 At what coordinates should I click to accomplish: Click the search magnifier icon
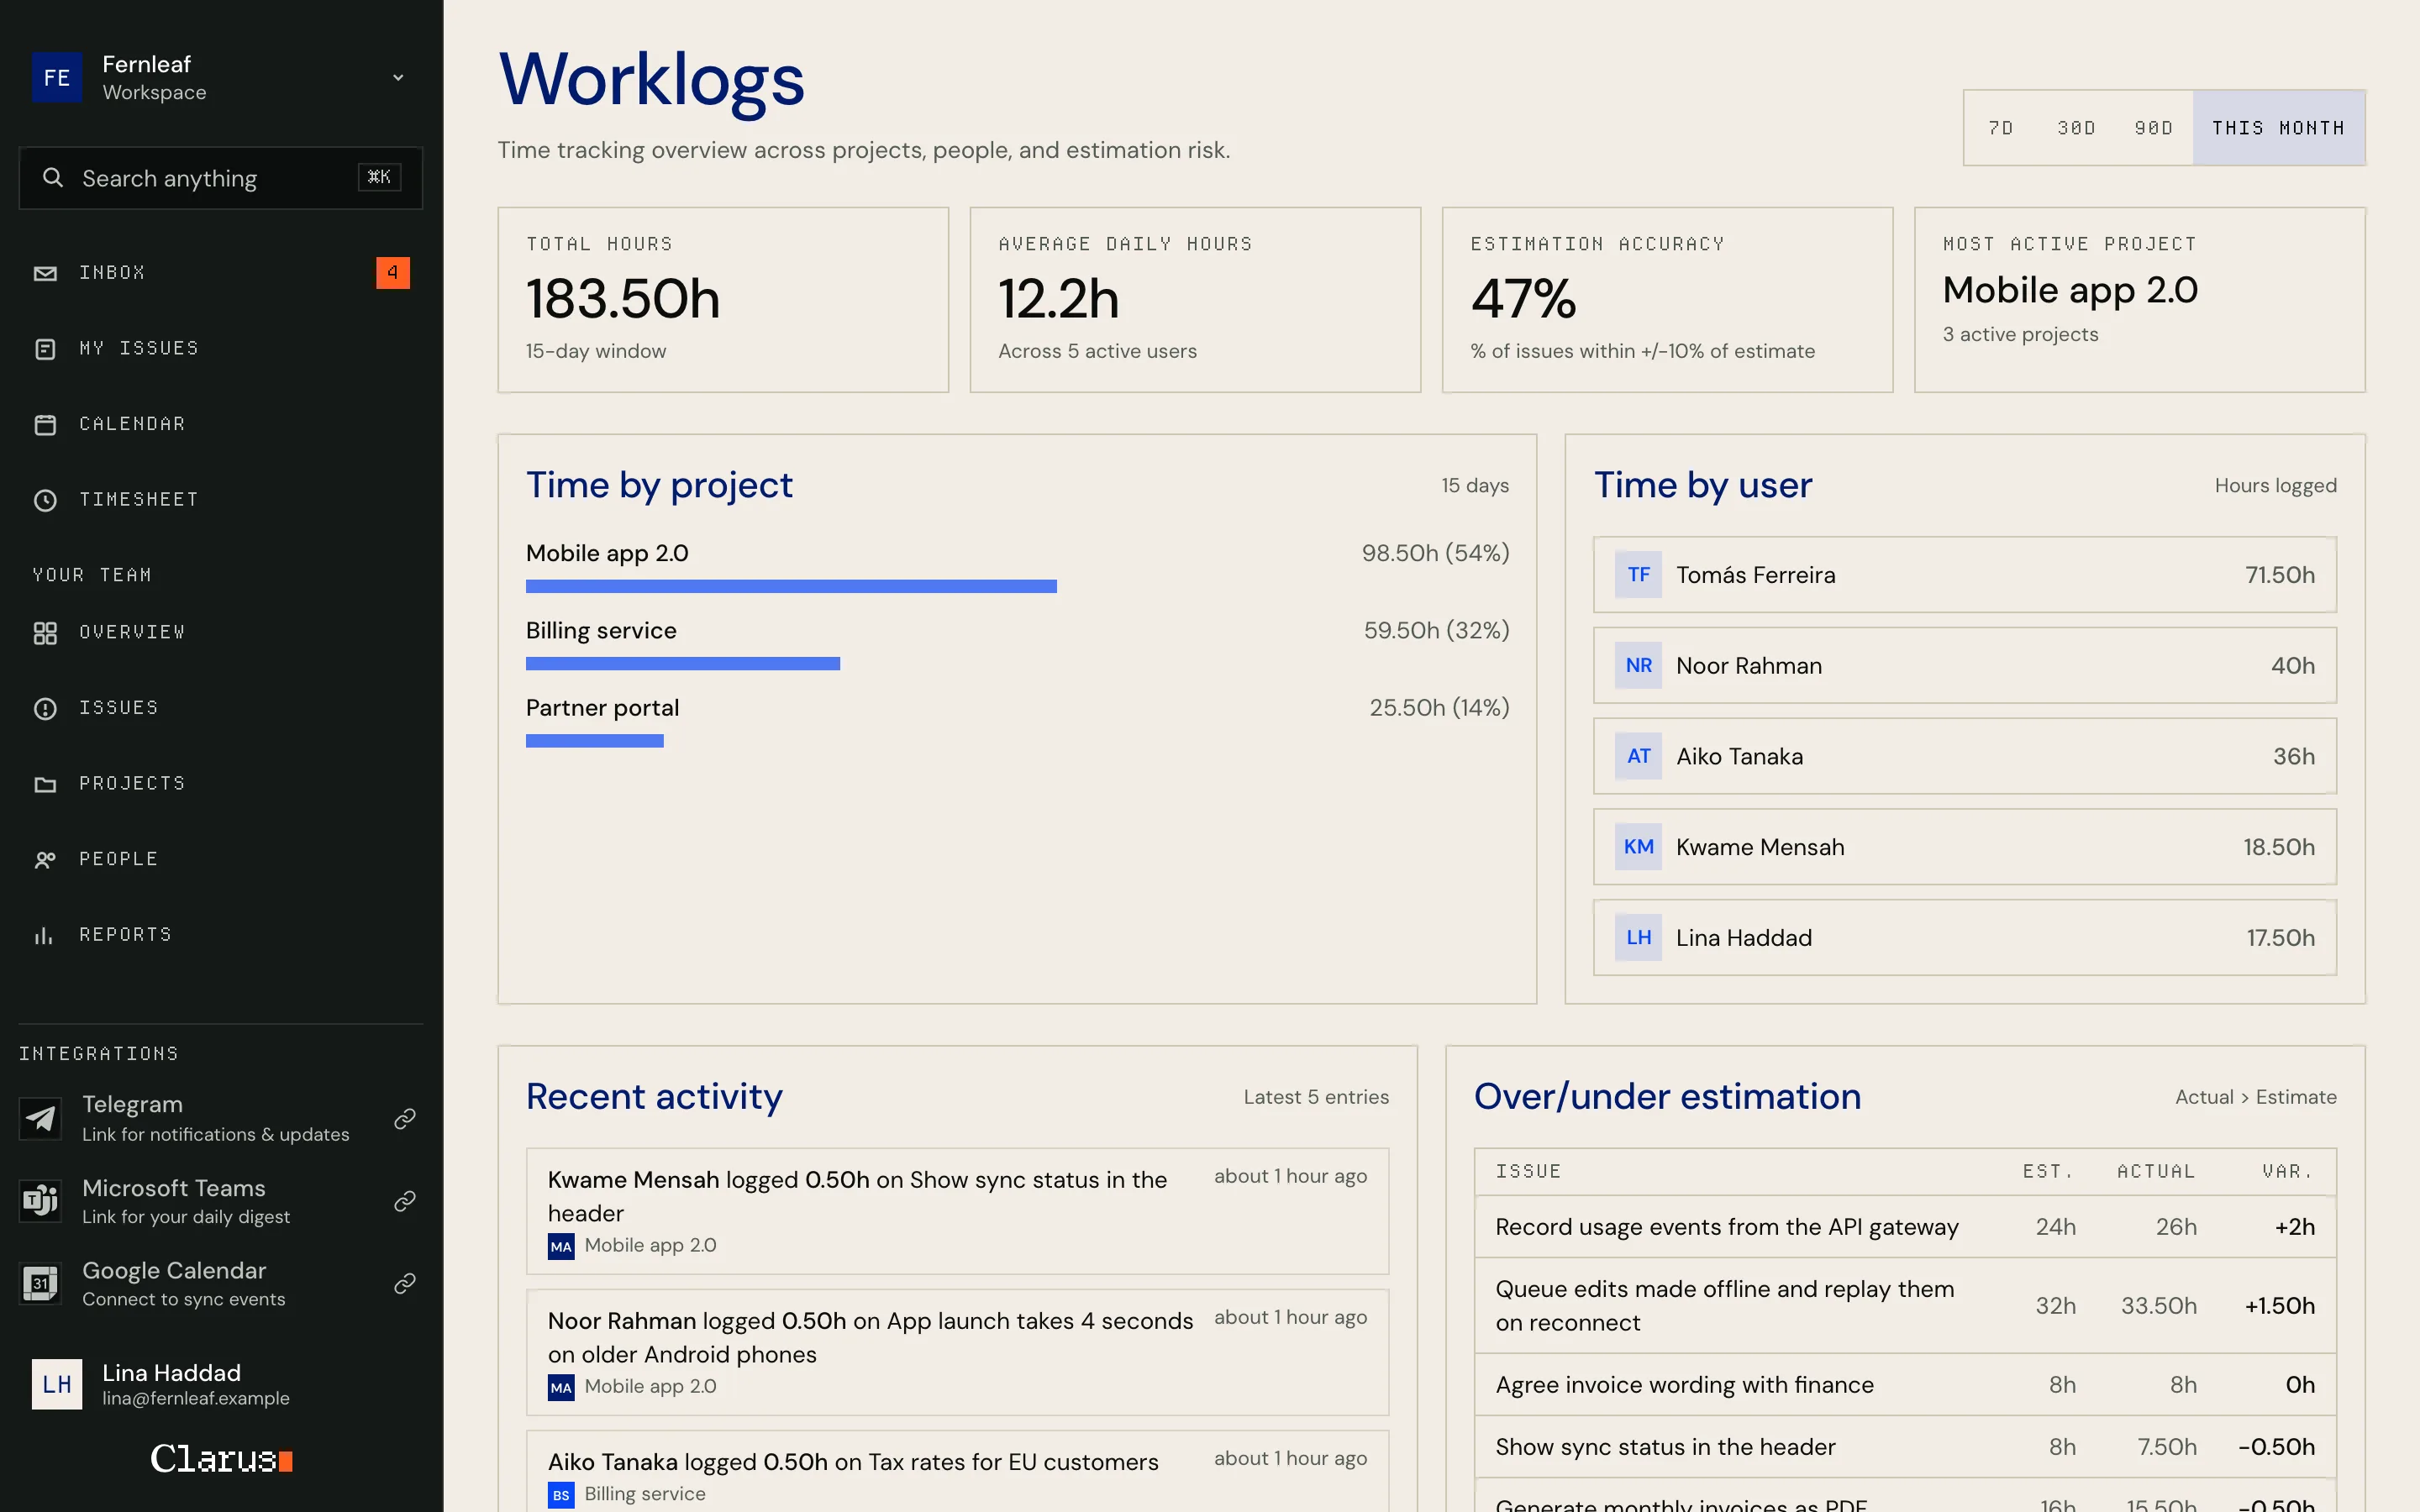[x=53, y=178]
